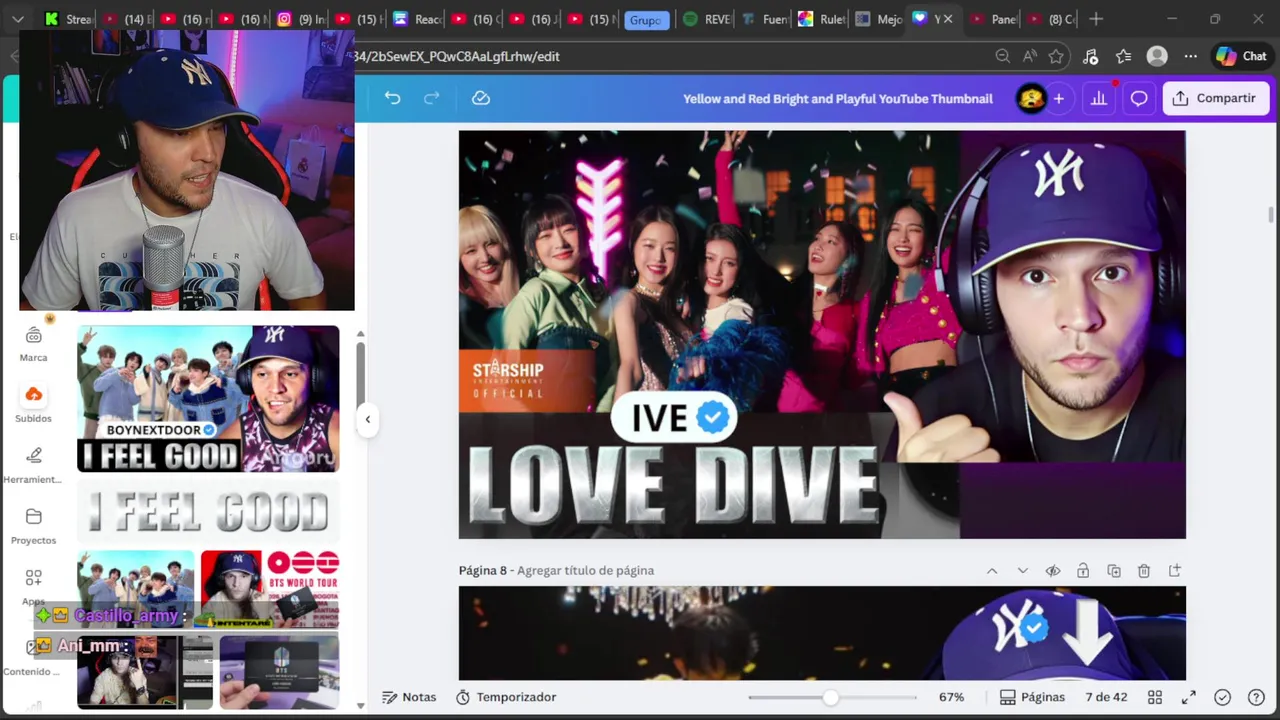Viewport: 1280px width, 720px height.
Task: Switch to the Kick Stream browser tab
Action: pyautogui.click(x=68, y=19)
